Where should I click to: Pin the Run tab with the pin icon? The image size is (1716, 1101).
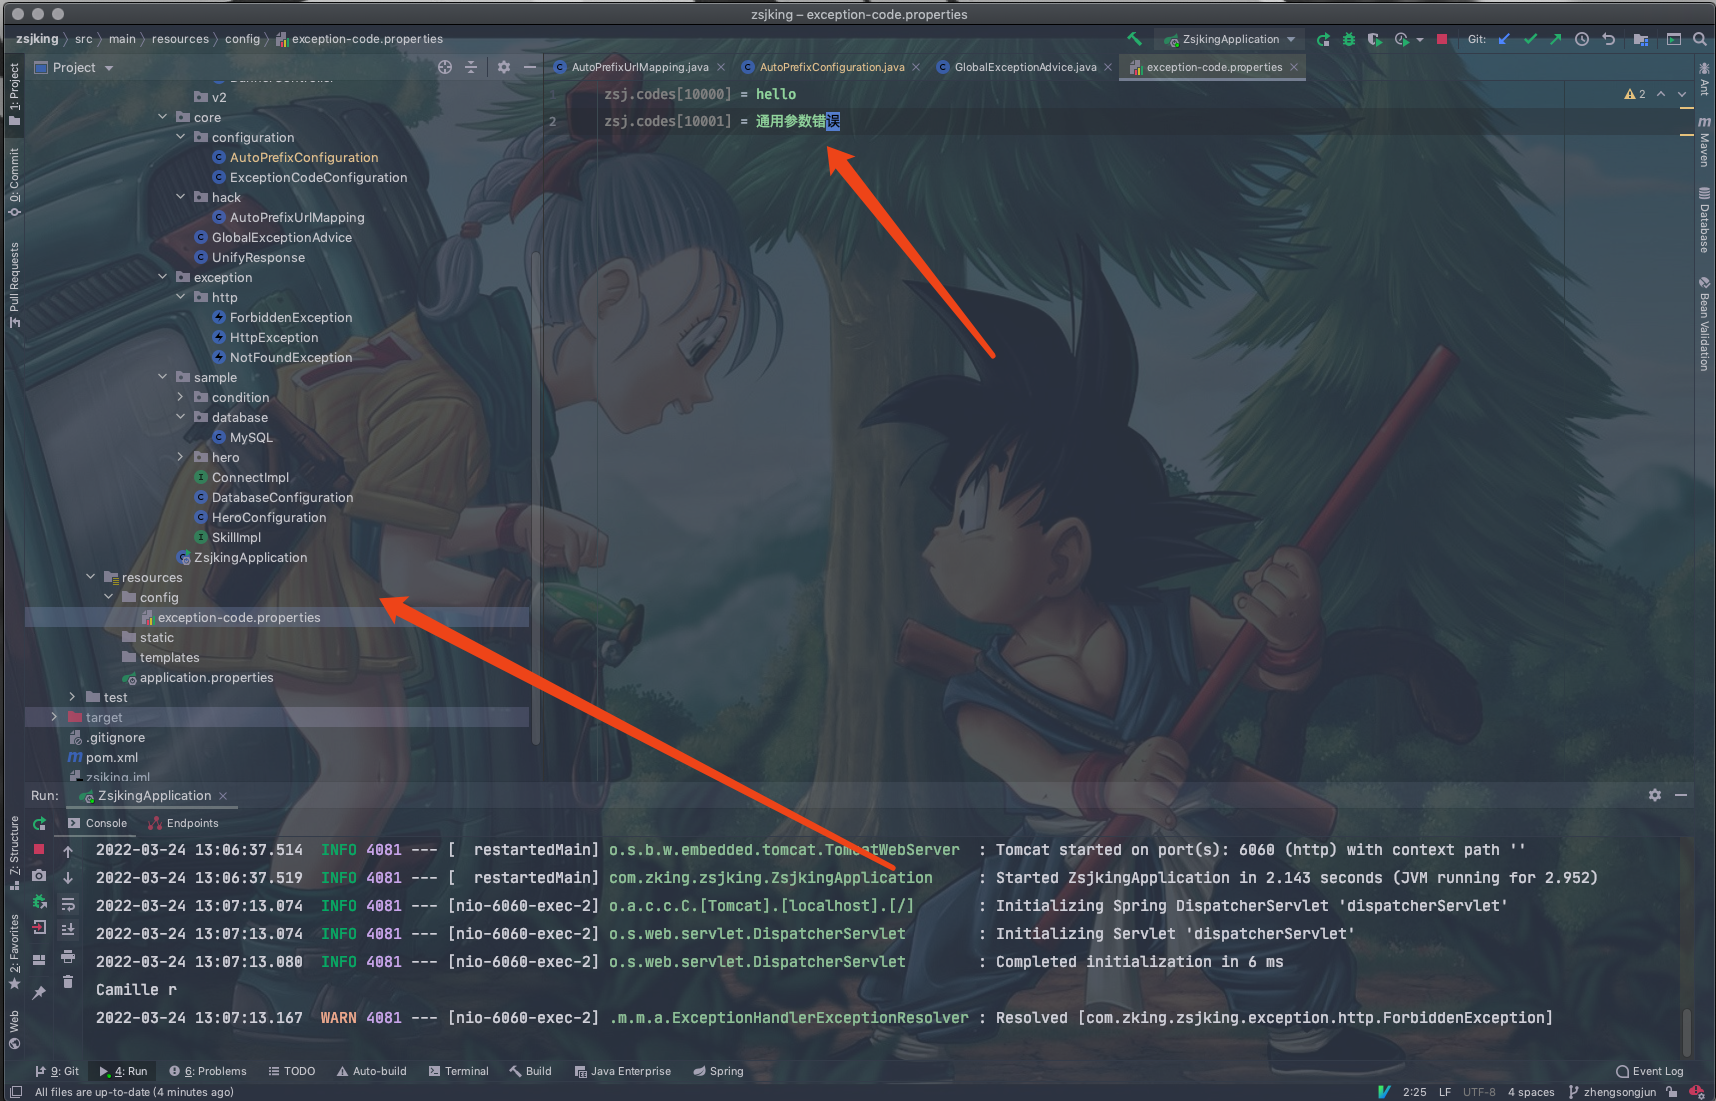coord(39,992)
